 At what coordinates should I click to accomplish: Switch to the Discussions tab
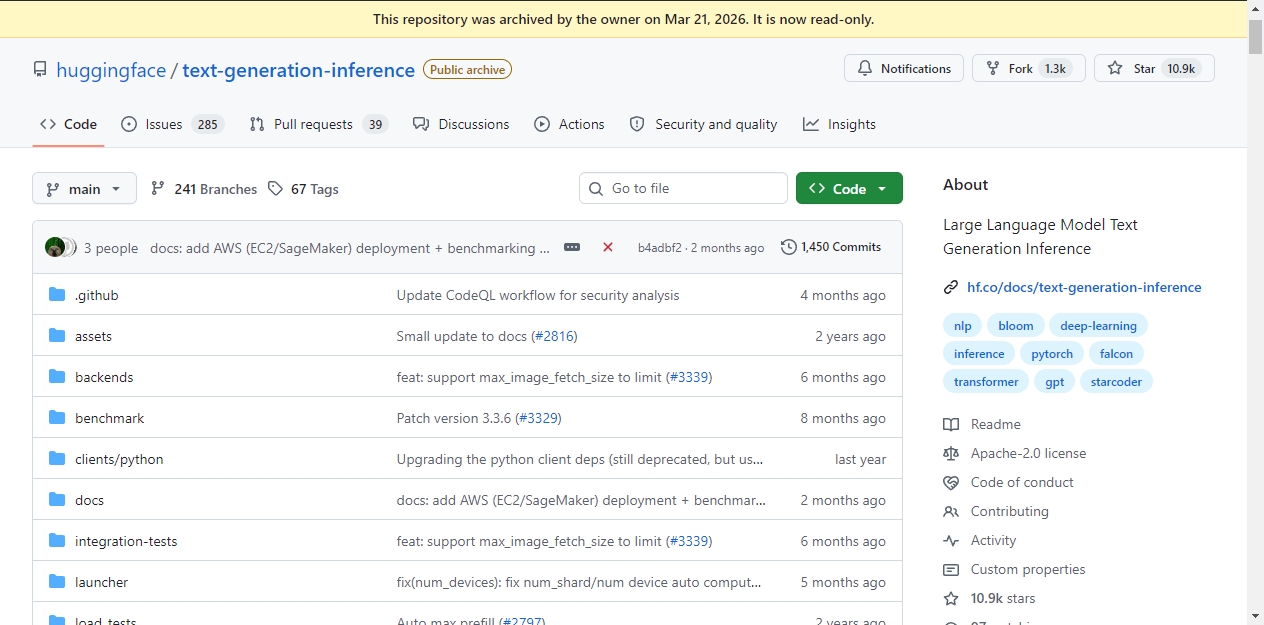461,124
